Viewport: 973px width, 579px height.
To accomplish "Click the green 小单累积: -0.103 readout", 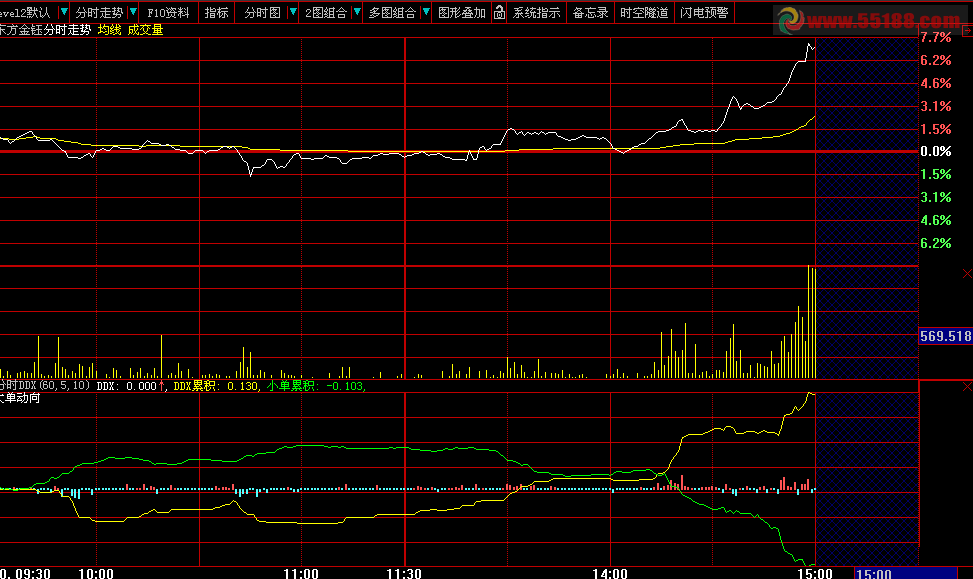I will [x=315, y=386].
